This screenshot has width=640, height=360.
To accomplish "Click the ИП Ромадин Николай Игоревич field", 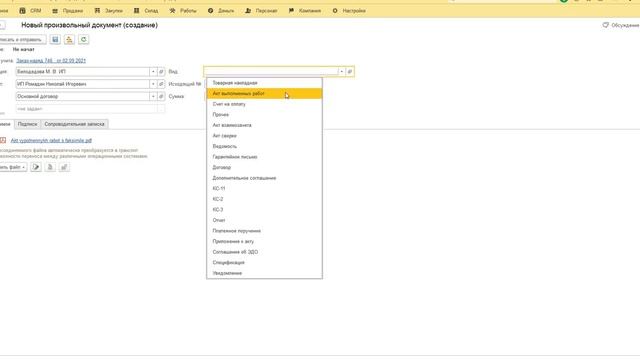I will click(83, 84).
